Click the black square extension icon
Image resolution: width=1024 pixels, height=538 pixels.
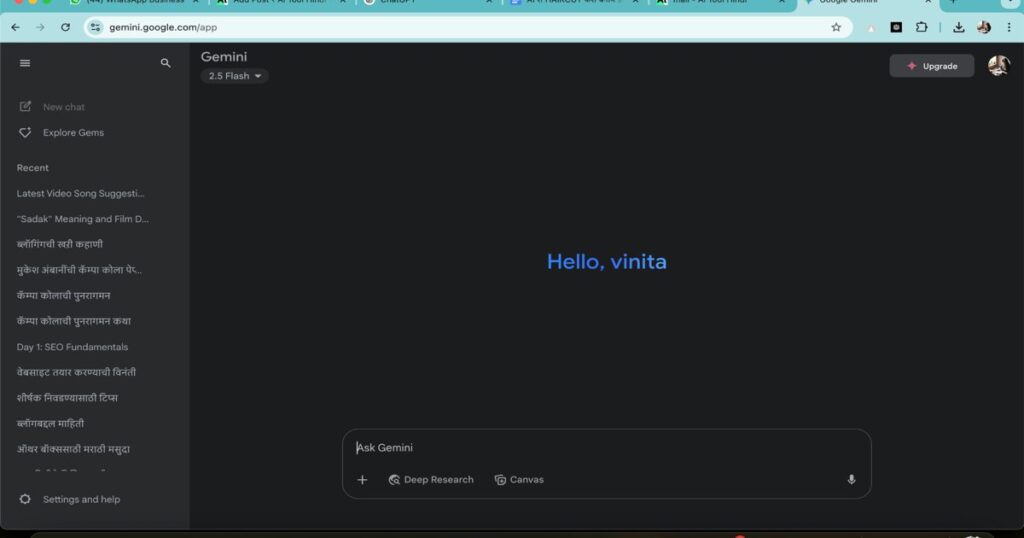(x=896, y=27)
